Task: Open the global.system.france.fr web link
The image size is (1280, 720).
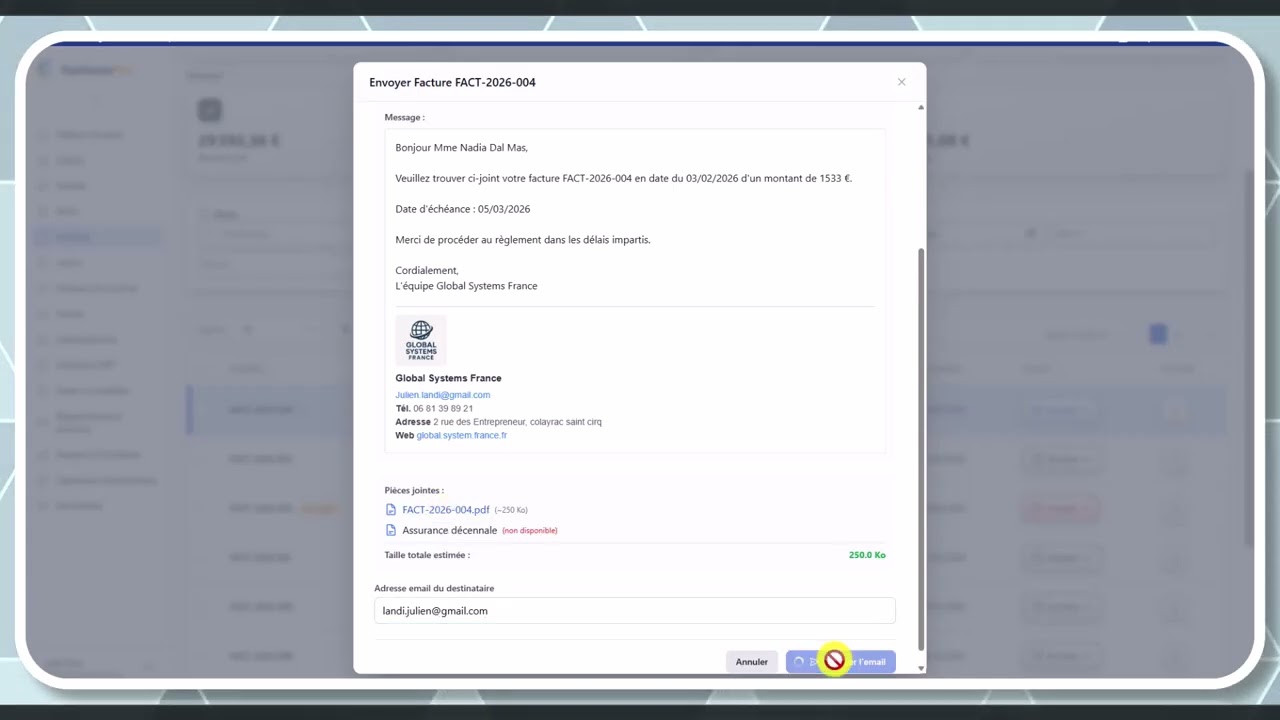Action: [461, 436]
